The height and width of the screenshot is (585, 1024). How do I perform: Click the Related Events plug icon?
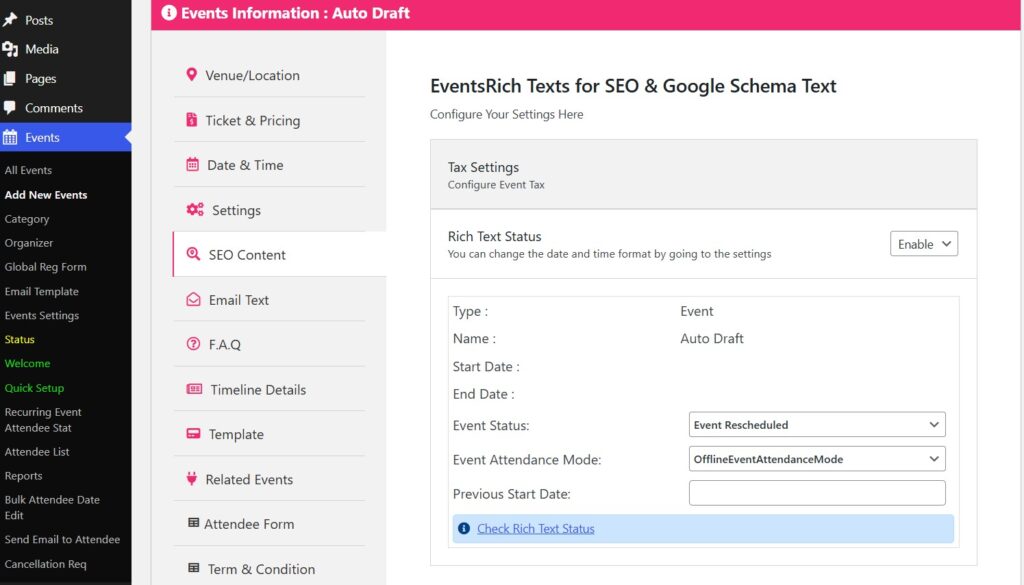pyautogui.click(x=191, y=479)
